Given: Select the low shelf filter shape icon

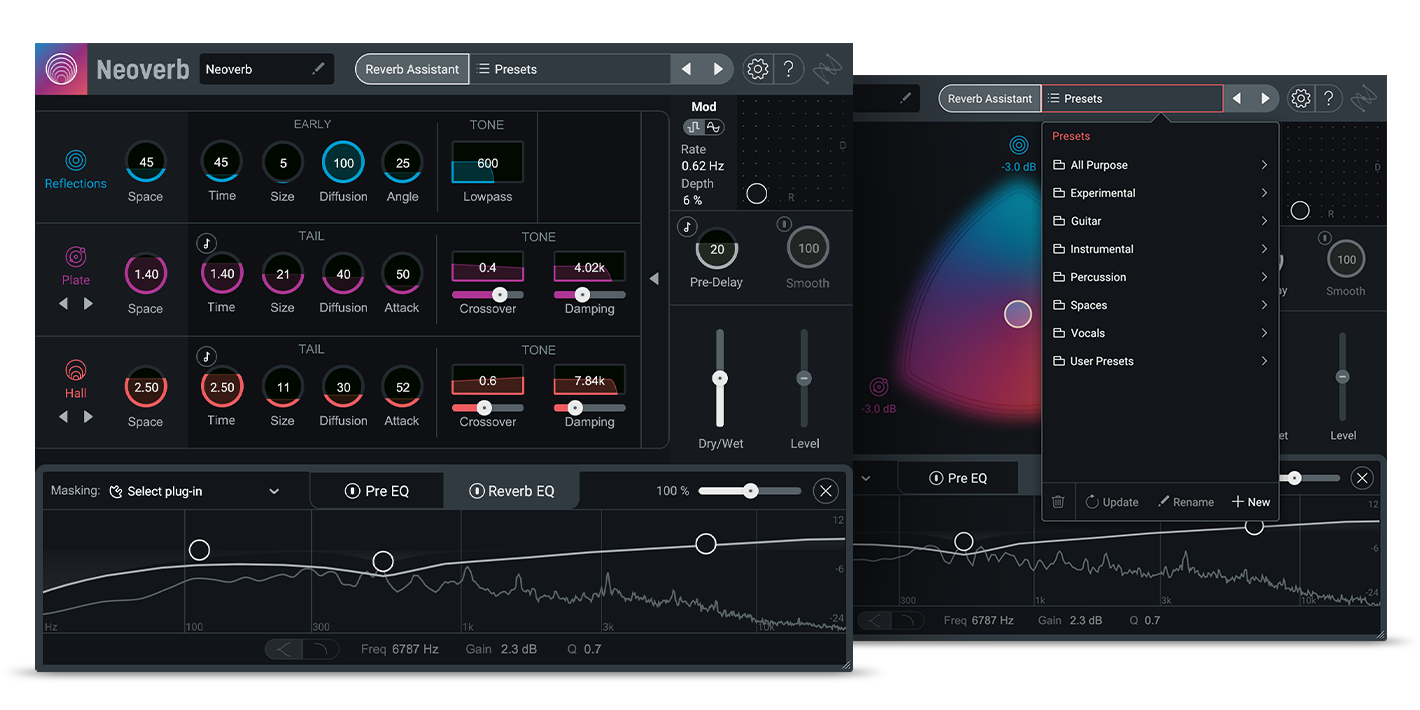Looking at the screenshot, I should (x=283, y=650).
